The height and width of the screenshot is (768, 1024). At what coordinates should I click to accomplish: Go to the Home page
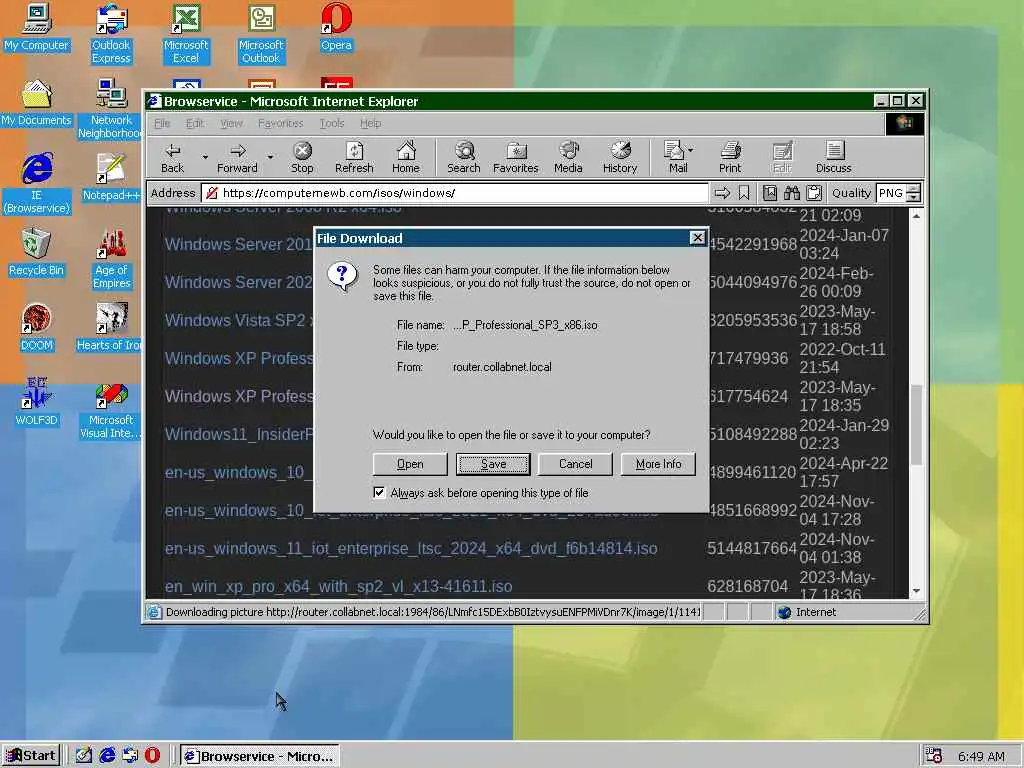point(406,157)
